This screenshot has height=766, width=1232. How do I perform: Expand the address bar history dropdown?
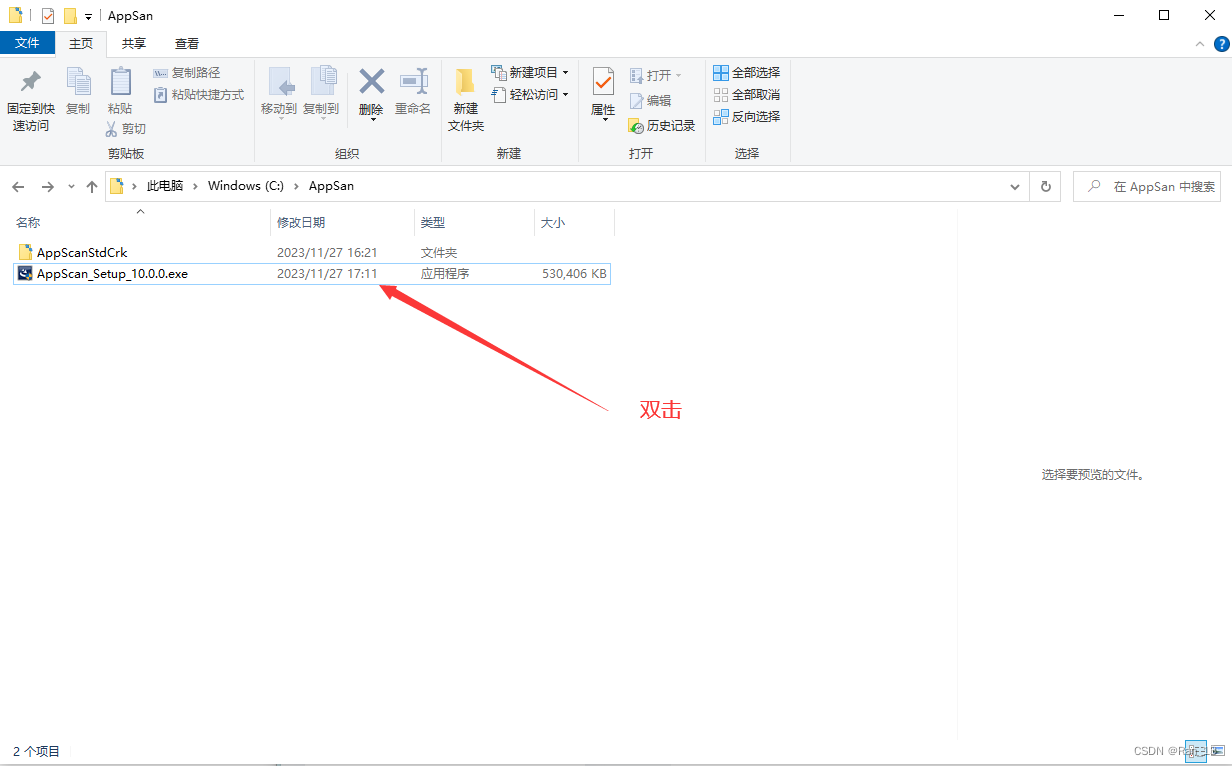point(1016,187)
